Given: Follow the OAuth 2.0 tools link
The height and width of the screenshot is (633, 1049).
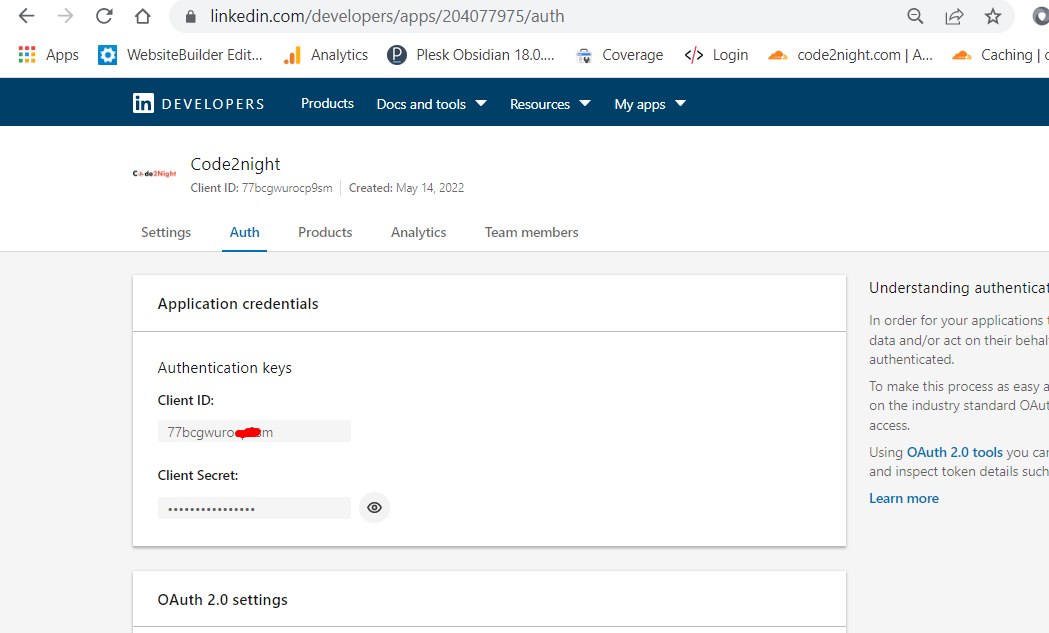Looking at the screenshot, I should (x=955, y=452).
